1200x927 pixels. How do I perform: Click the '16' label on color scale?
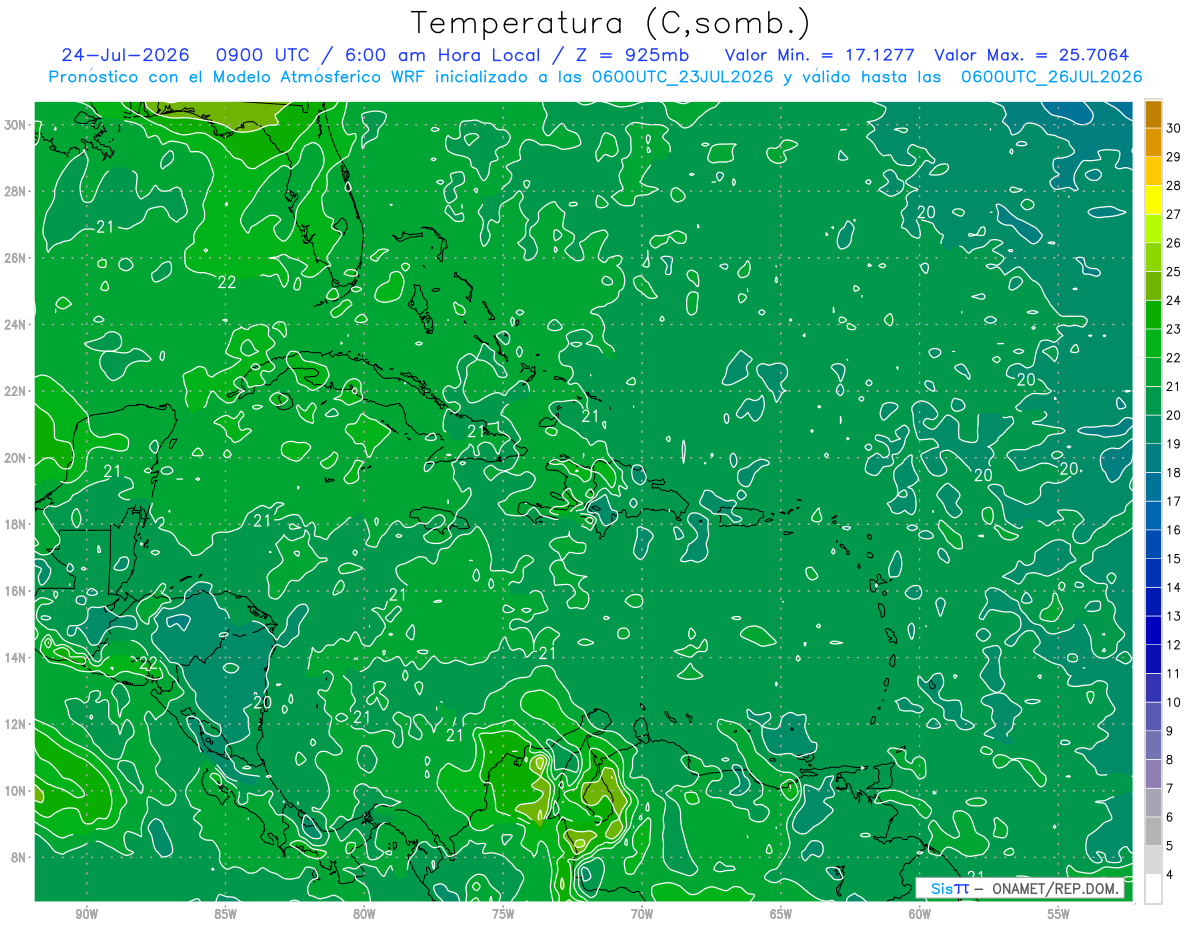point(1174,530)
